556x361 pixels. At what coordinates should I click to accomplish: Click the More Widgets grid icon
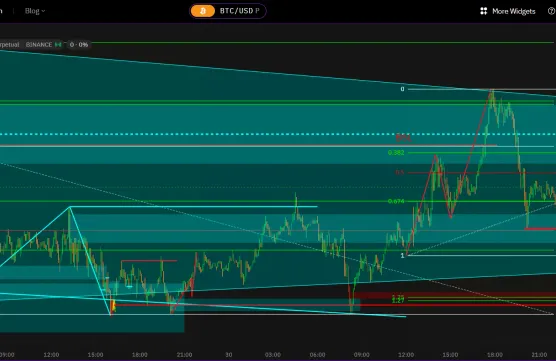coord(483,11)
